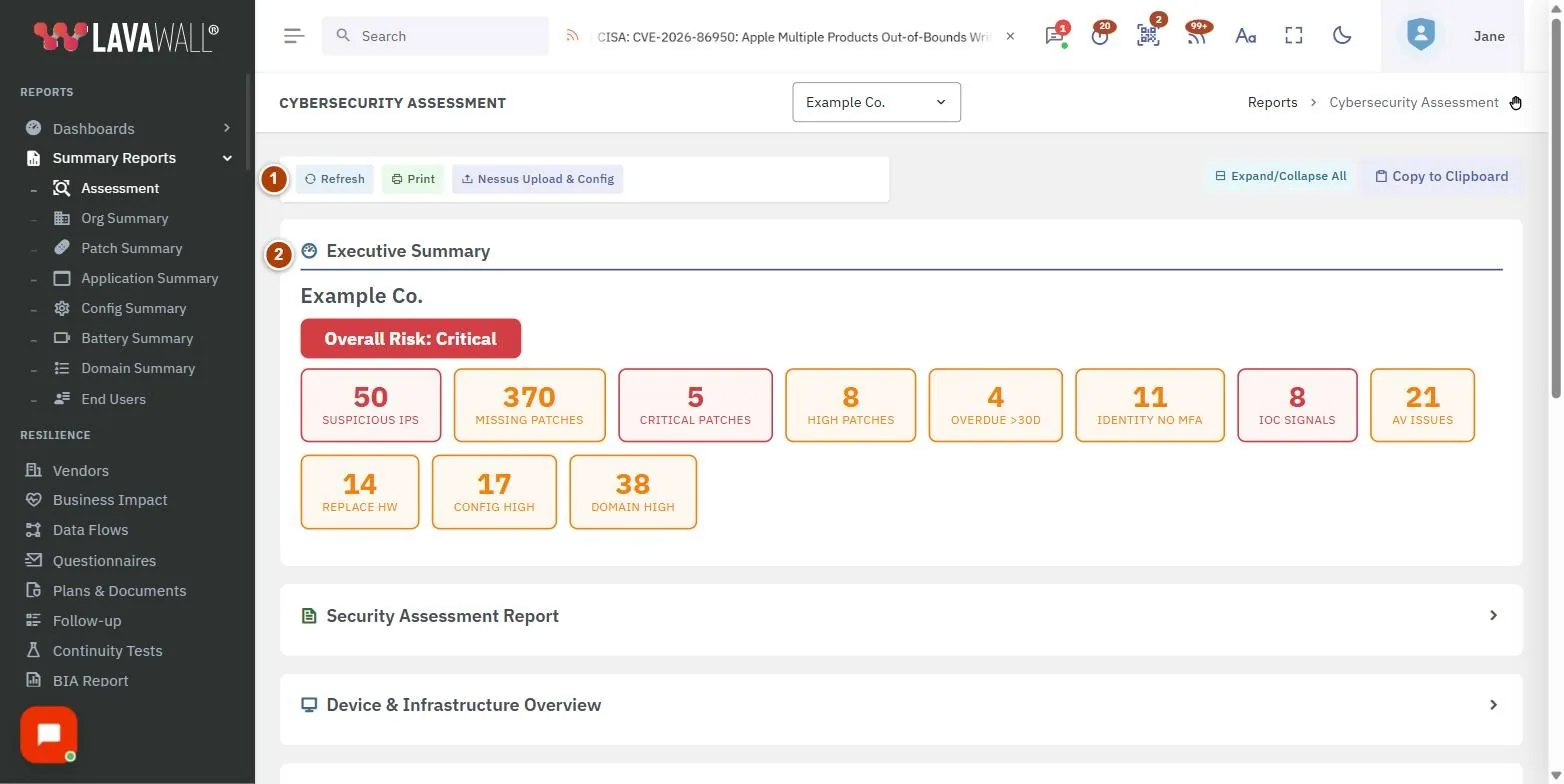Click the Overall Risk: Critical badge
Image resolution: width=1564 pixels, height=784 pixels.
411,338
